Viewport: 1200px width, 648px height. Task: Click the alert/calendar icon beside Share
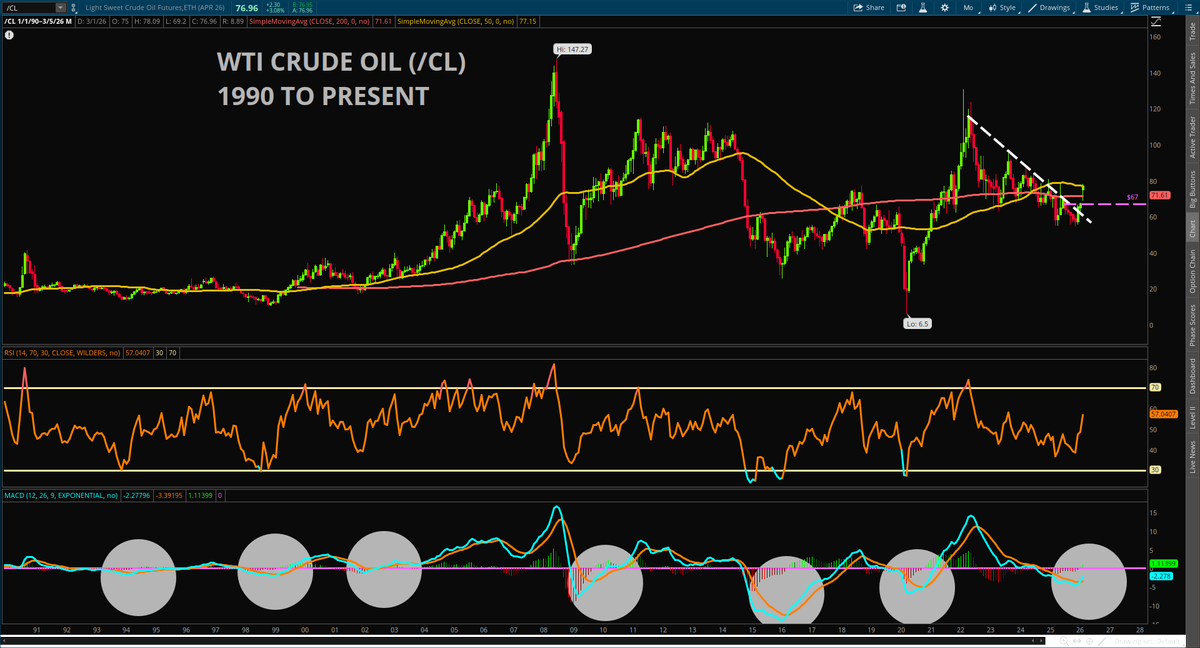click(903, 7)
